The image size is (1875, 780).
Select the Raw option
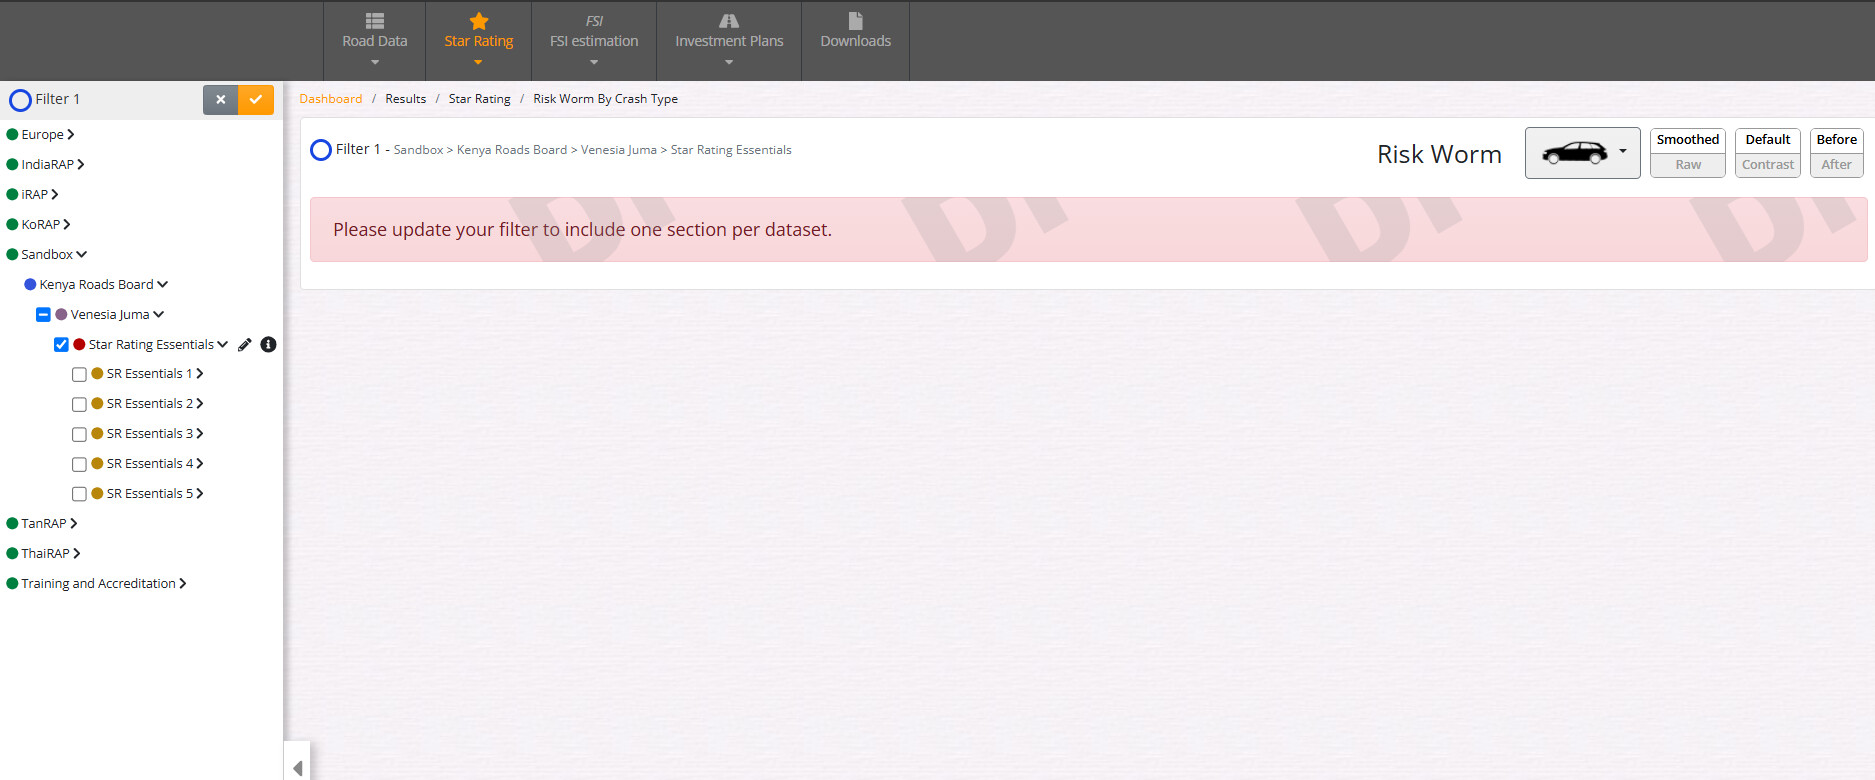pyautogui.click(x=1687, y=165)
